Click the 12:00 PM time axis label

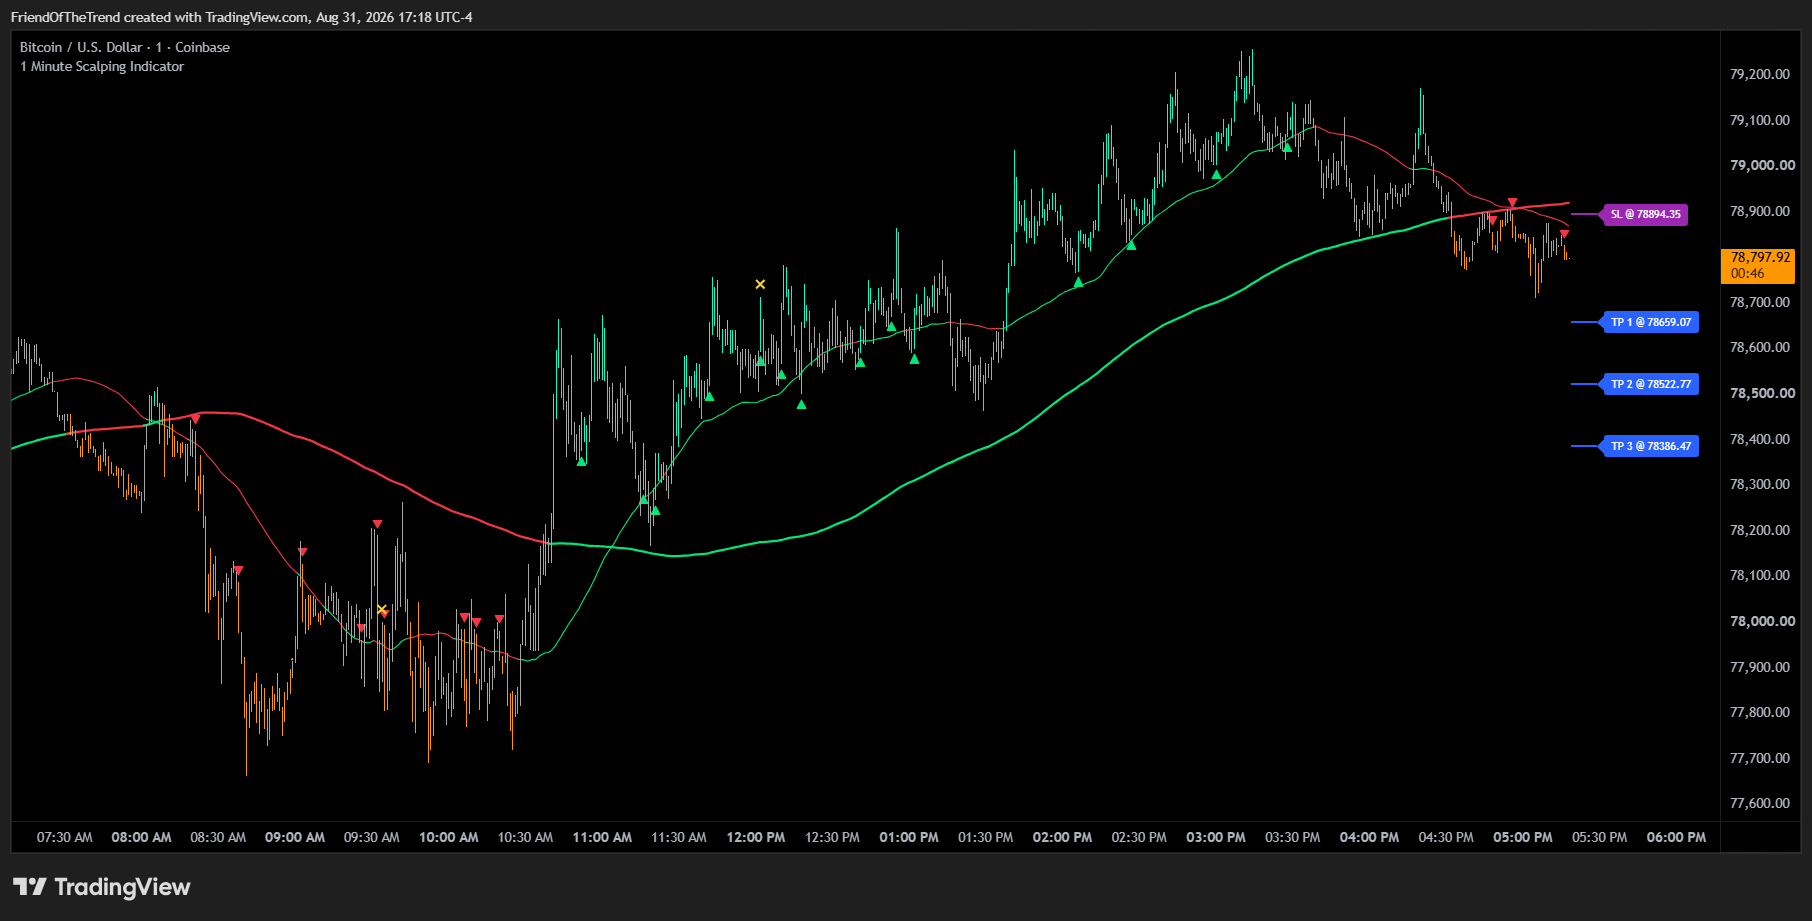click(x=756, y=837)
